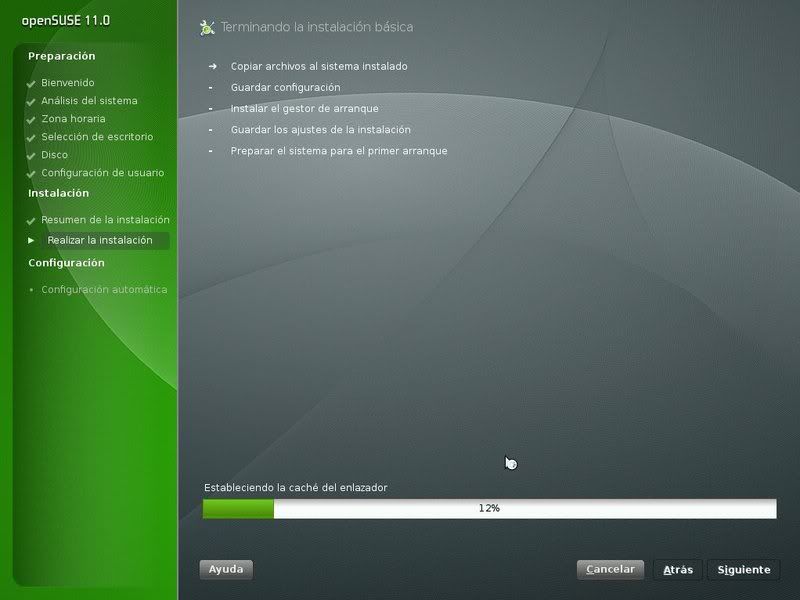This screenshot has height=600, width=800.
Task: Click the installation progress bar at 12%
Action: coord(489,509)
